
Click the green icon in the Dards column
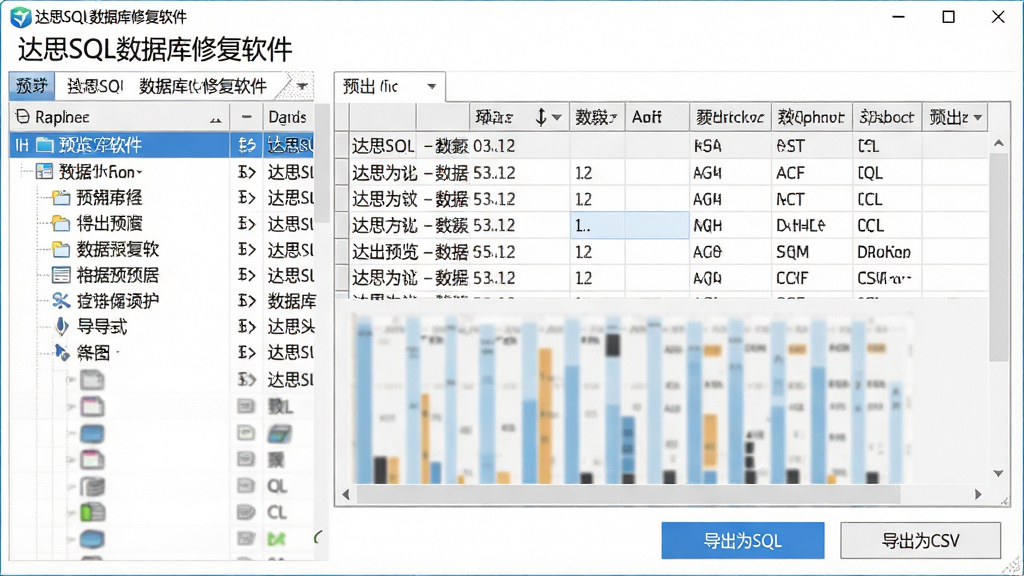(x=277, y=539)
